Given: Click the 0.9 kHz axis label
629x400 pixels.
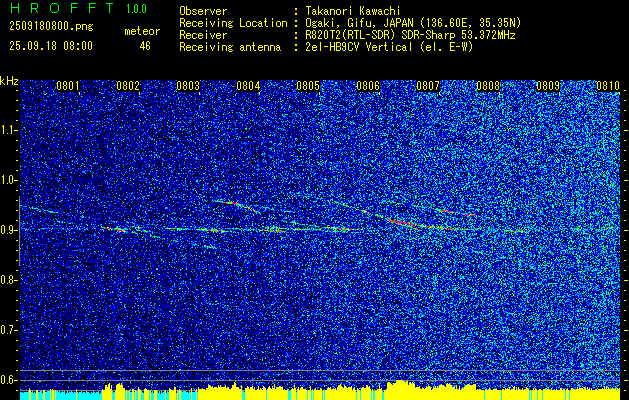Looking at the screenshot, I should (8, 230).
